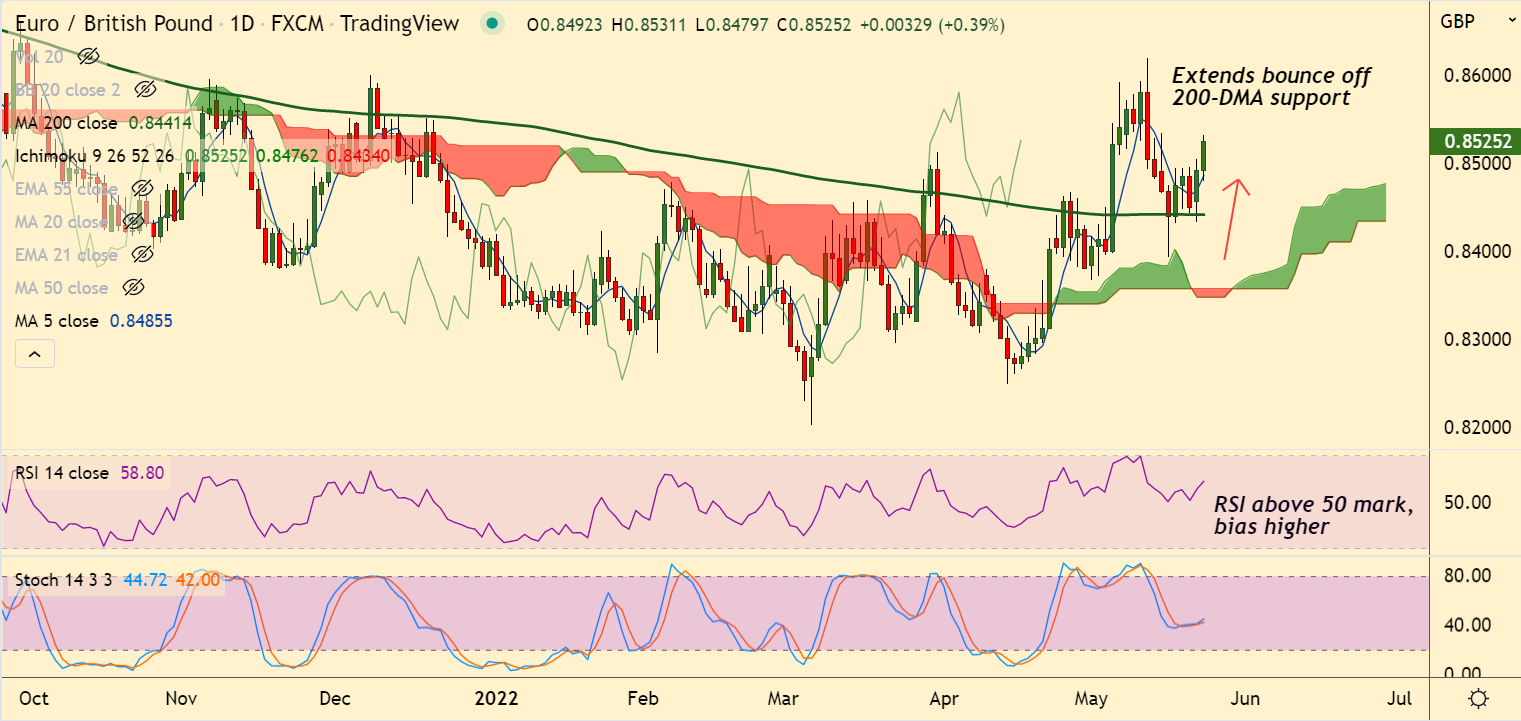Click the FXCM exchange label
1521x721 pixels.
(297, 23)
